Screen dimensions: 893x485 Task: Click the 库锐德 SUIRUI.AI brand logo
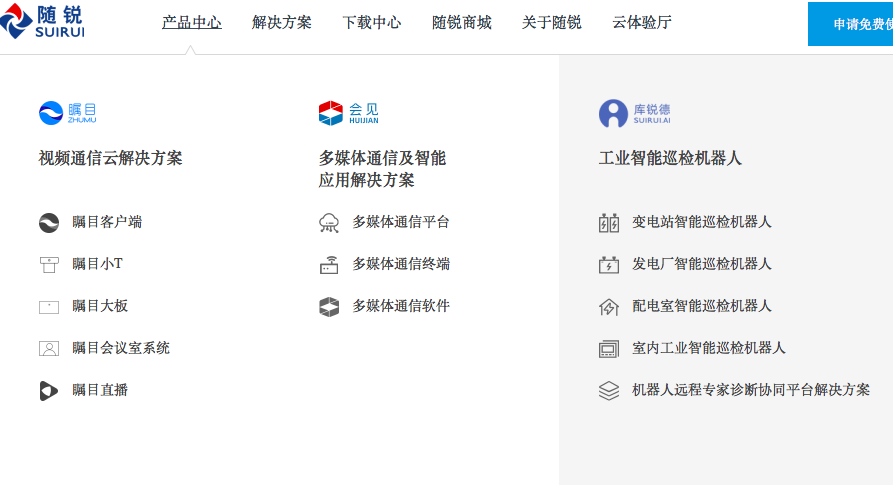[x=634, y=113]
